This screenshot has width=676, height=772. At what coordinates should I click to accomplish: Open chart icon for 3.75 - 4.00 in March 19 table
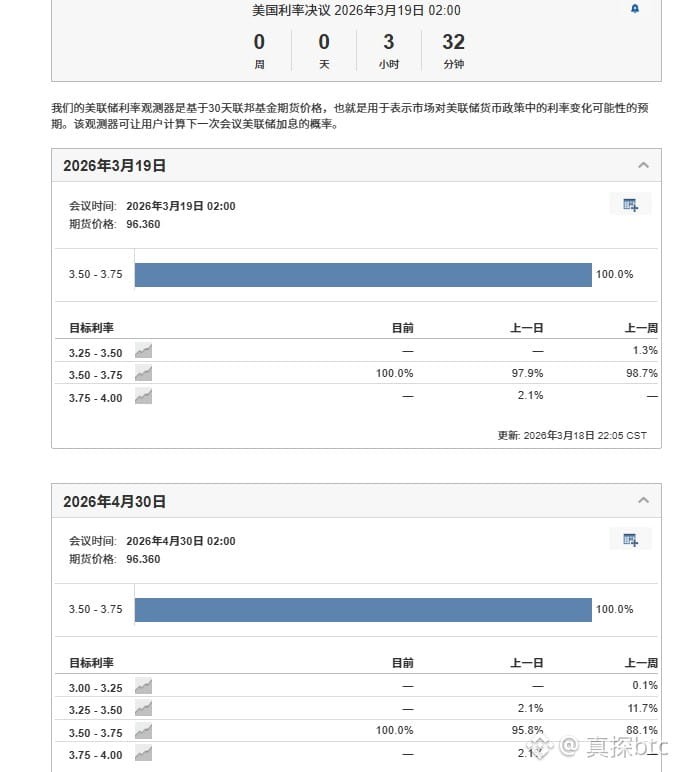(x=144, y=397)
